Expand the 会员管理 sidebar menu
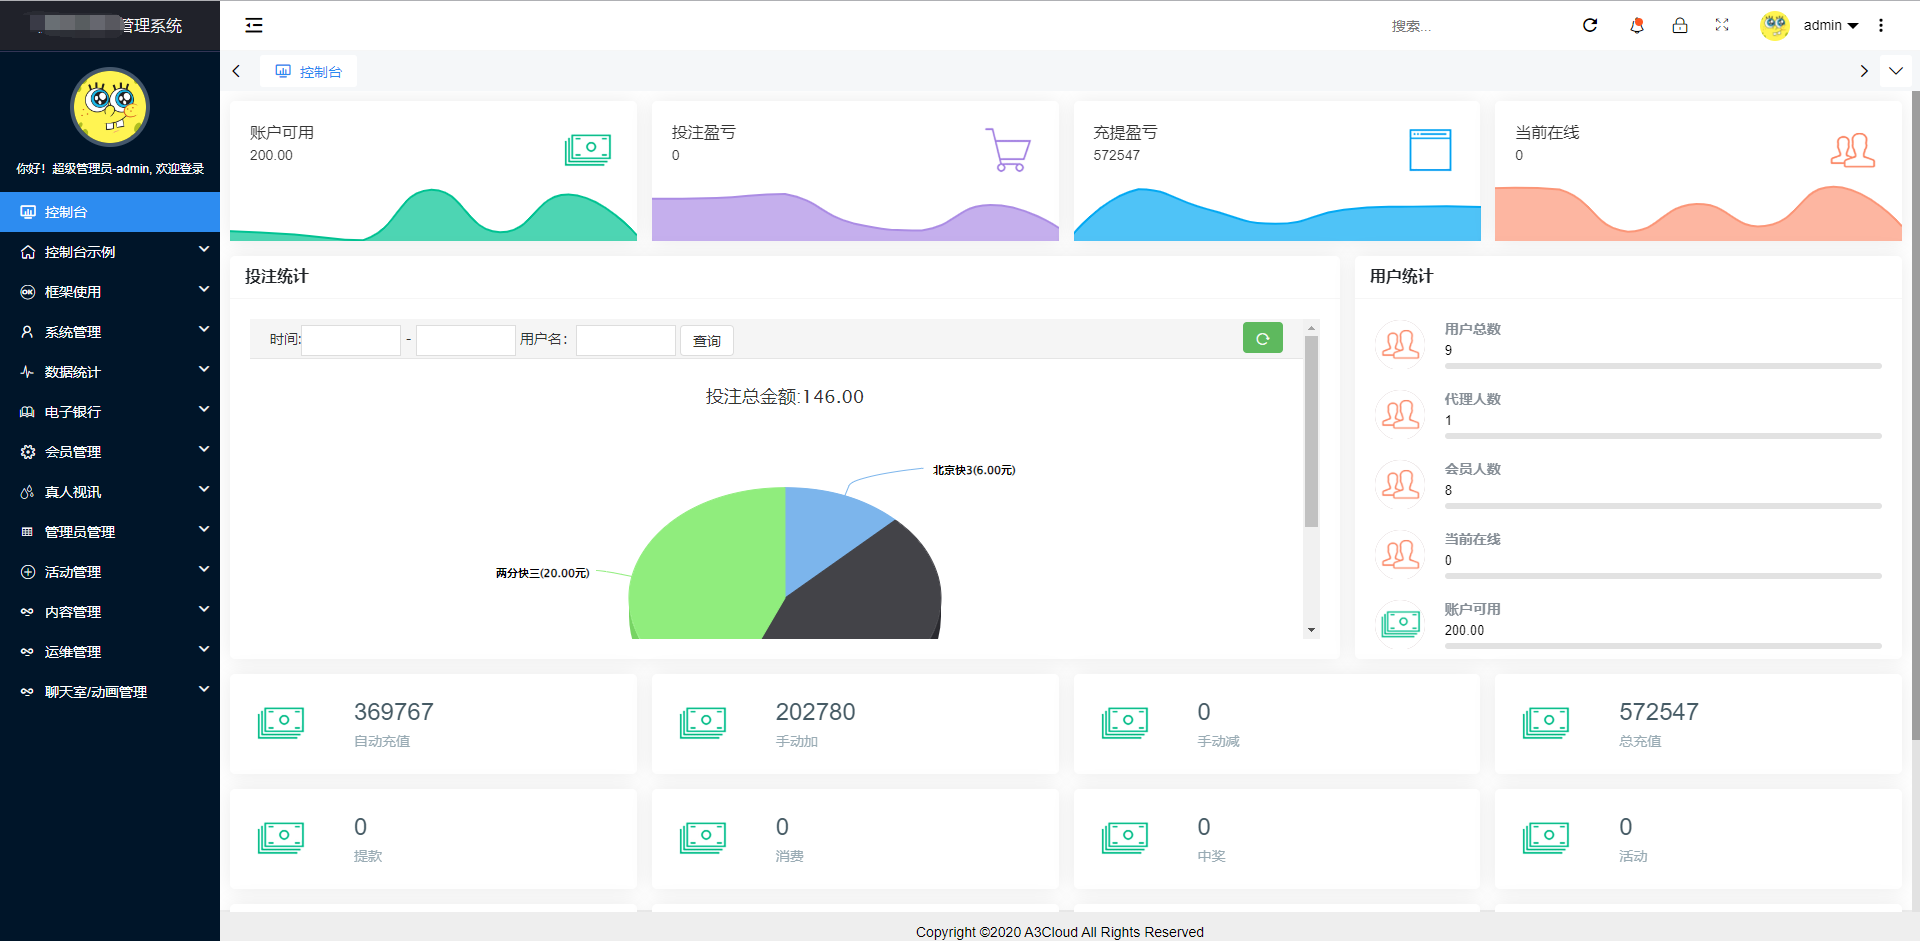Viewport: 1920px width, 941px height. [110, 452]
